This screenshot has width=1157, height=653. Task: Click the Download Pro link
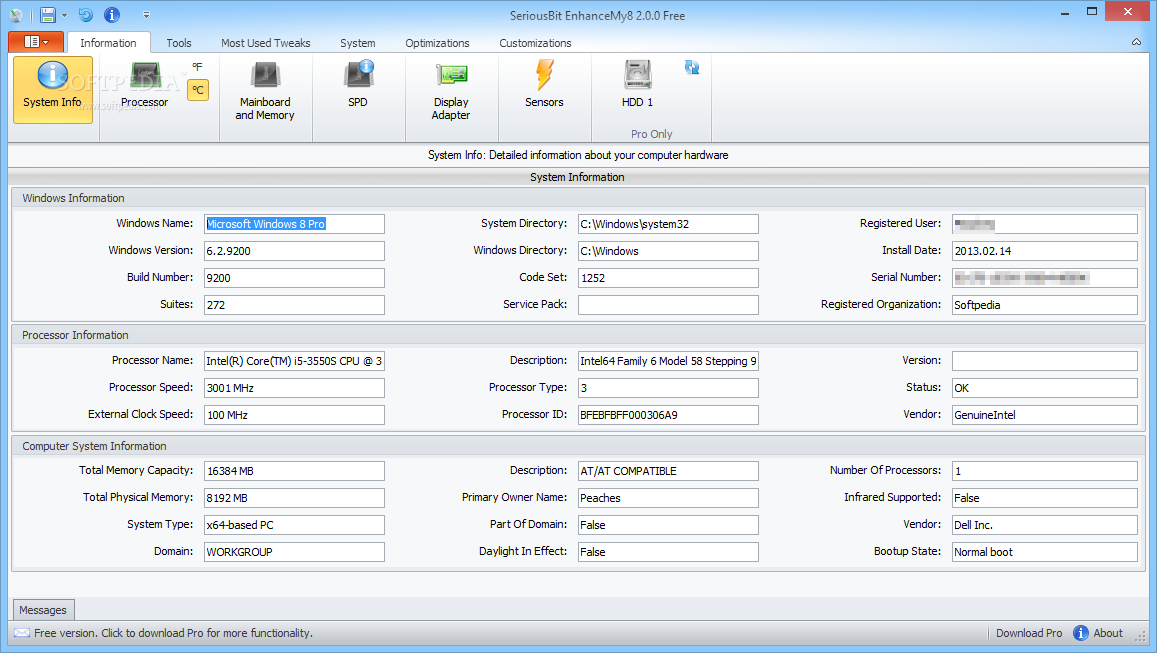coord(1029,633)
